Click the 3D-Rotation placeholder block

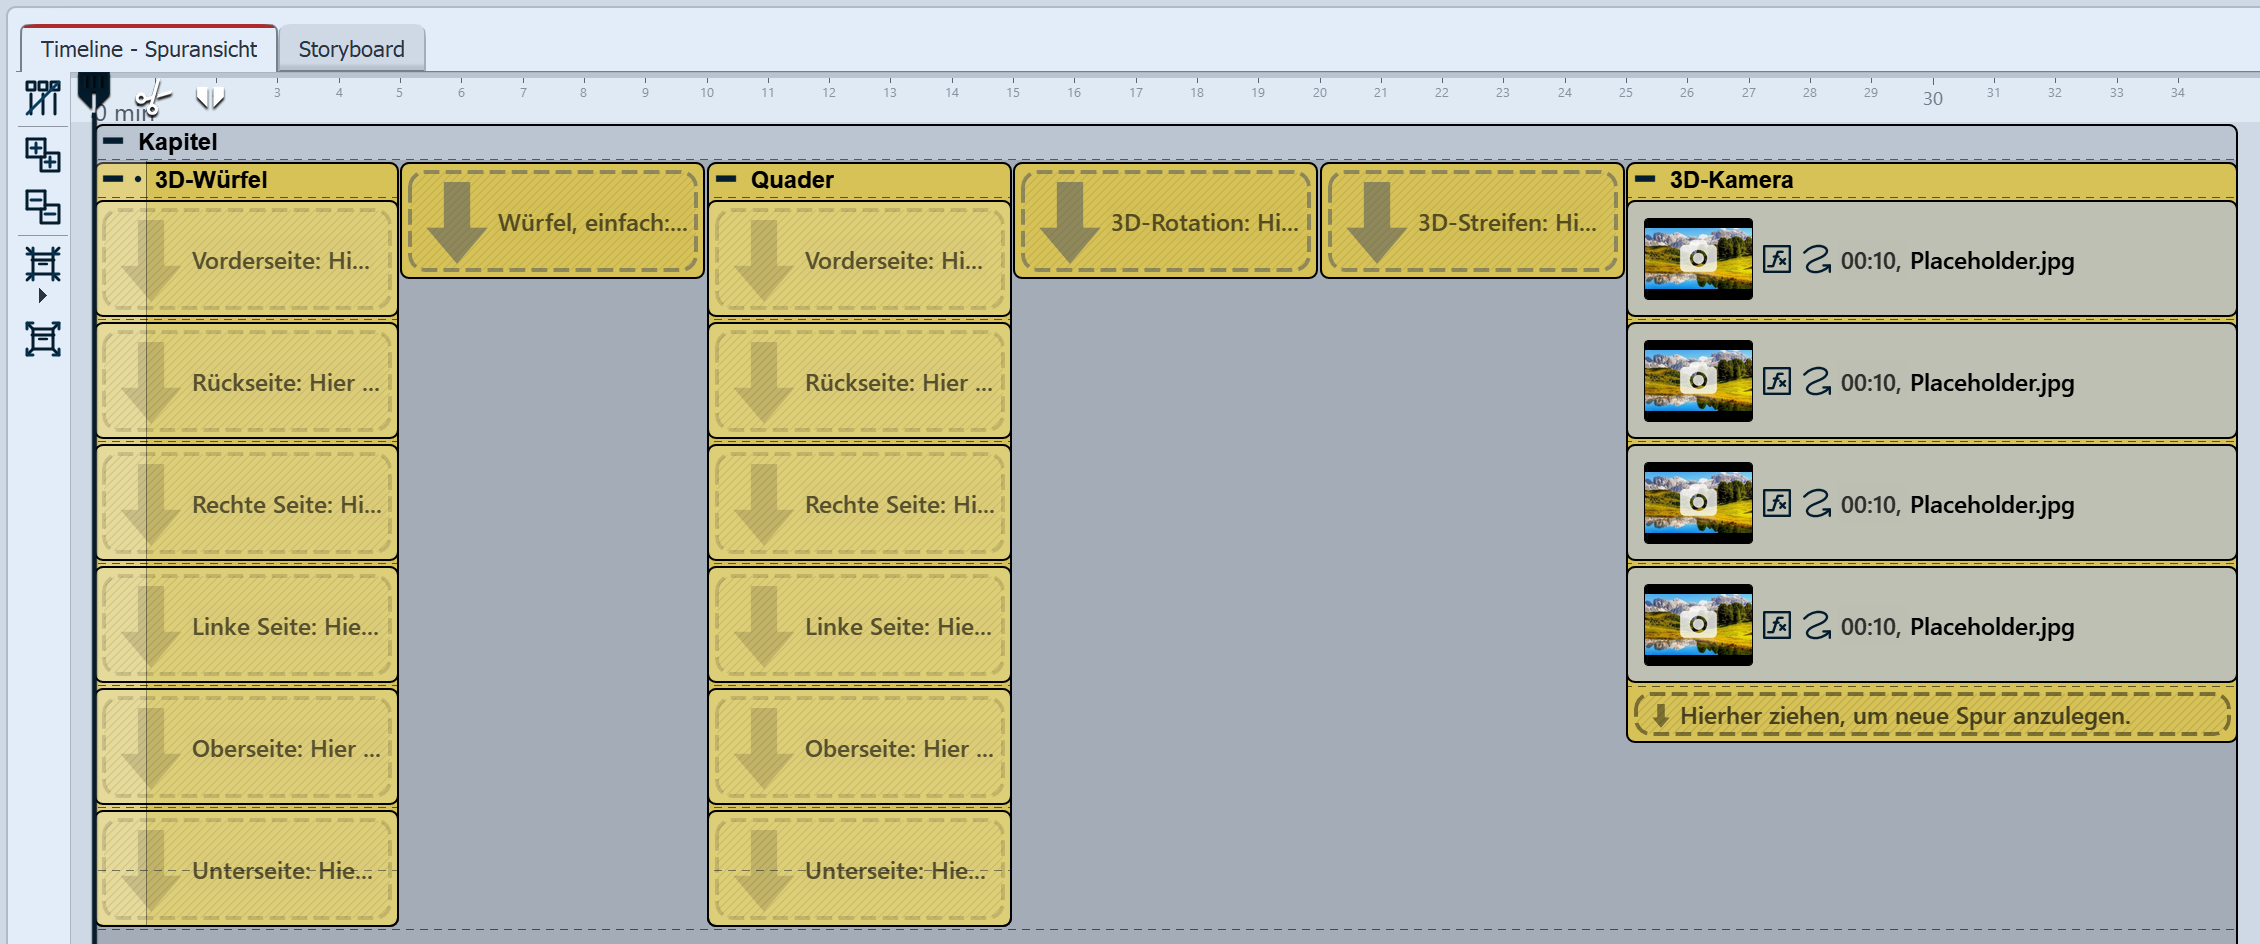click(x=1165, y=222)
